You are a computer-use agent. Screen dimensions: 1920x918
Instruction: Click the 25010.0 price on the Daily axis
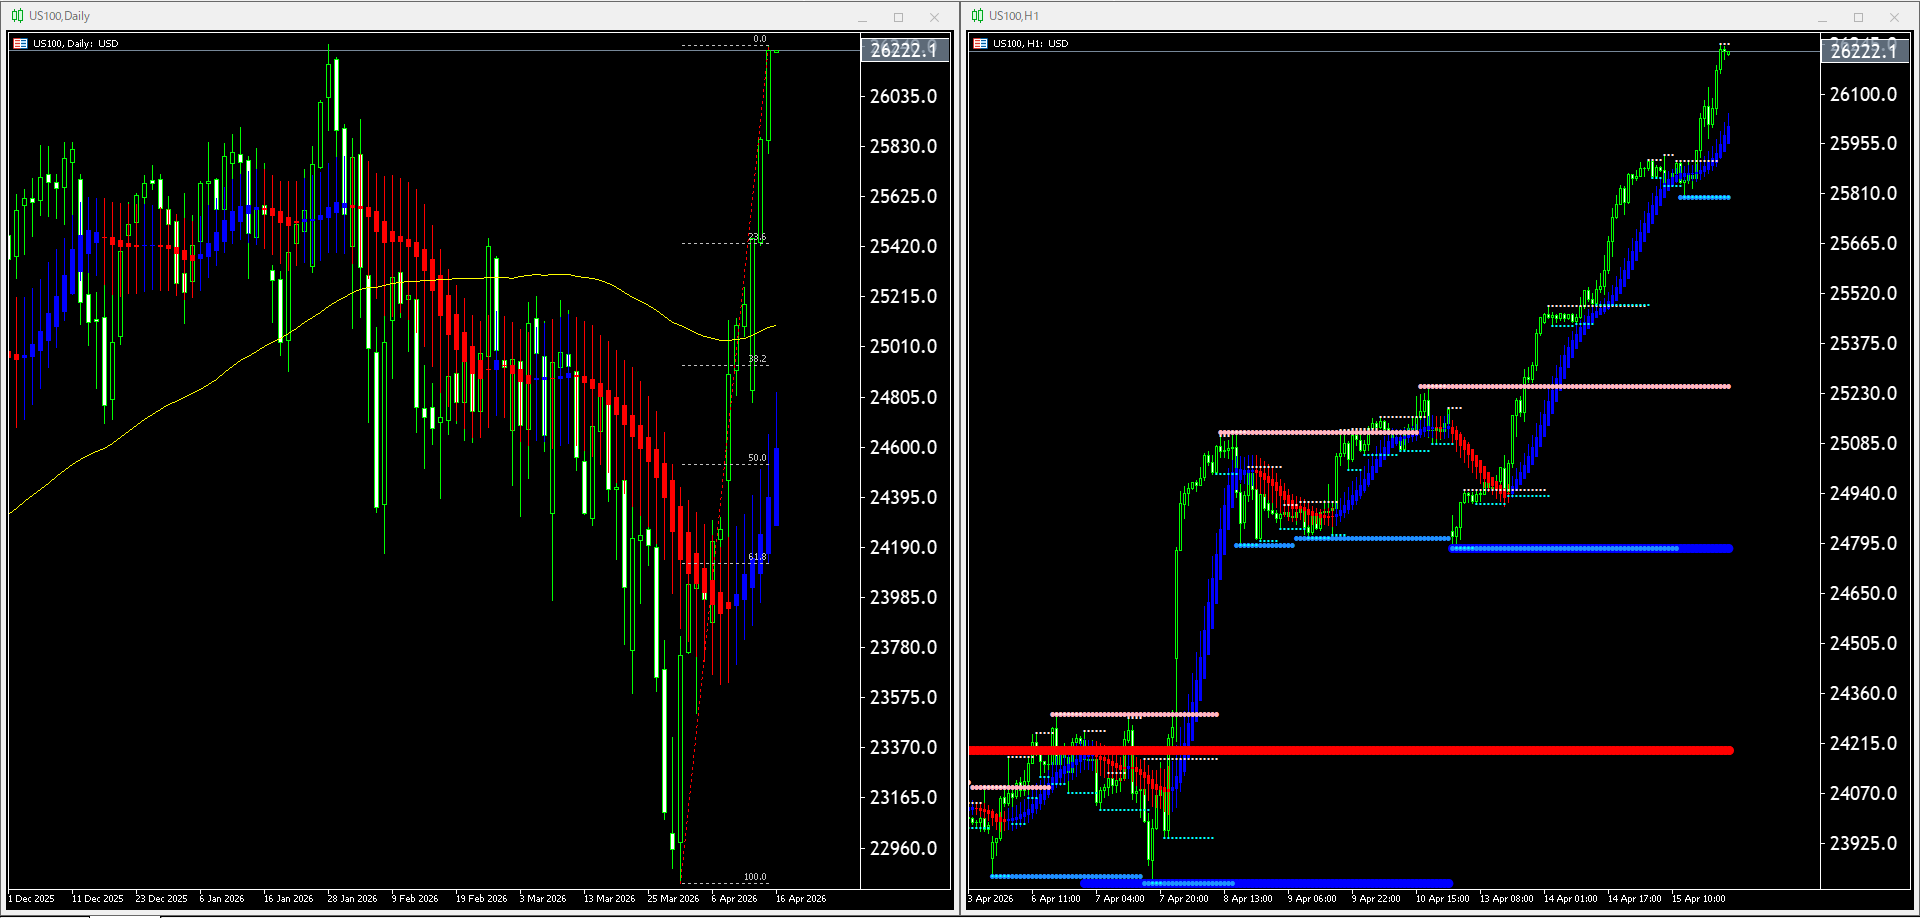click(x=903, y=346)
